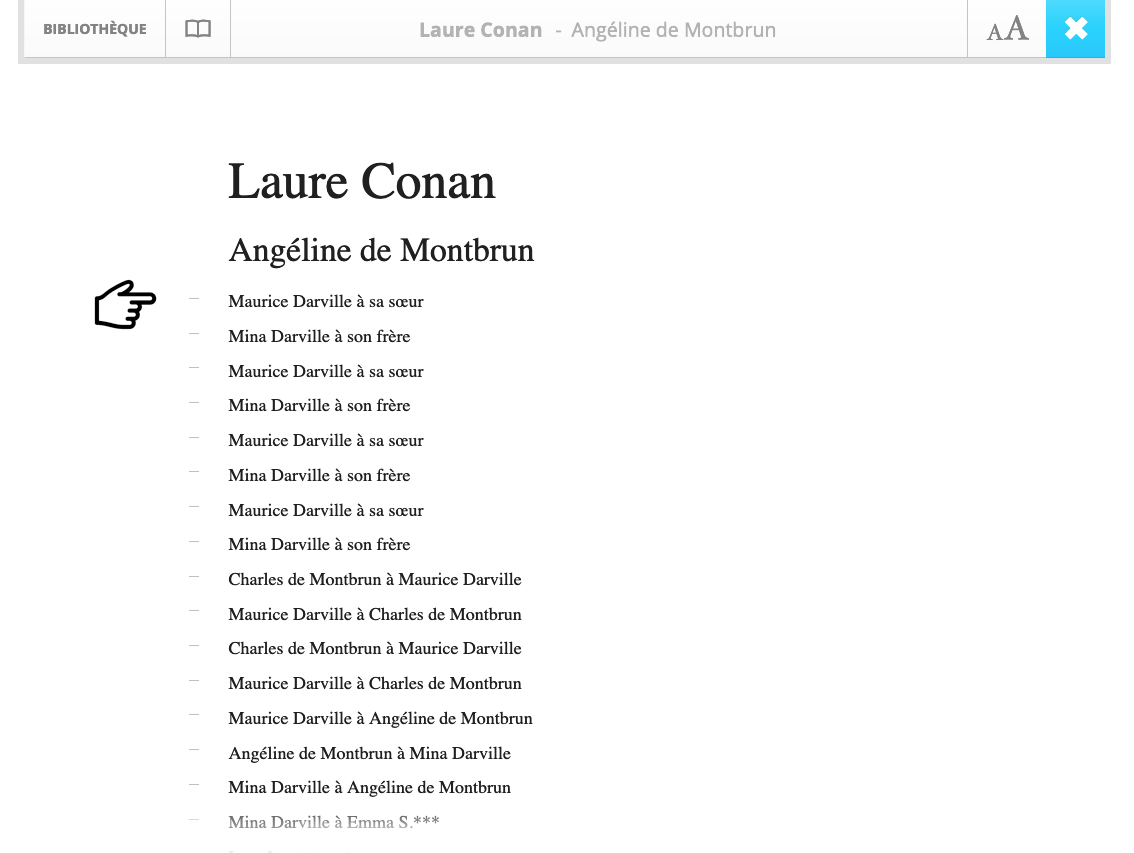
Task: Open second 'Maurice Darville à sa sœur' chapter
Action: [325, 372]
